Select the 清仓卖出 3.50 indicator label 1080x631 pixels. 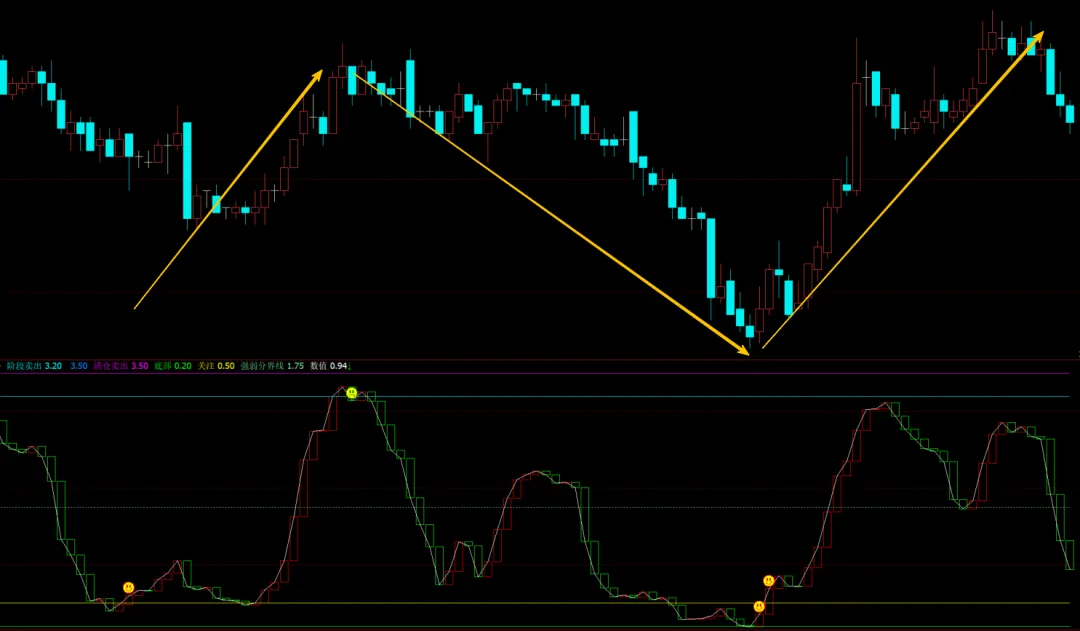coord(121,366)
